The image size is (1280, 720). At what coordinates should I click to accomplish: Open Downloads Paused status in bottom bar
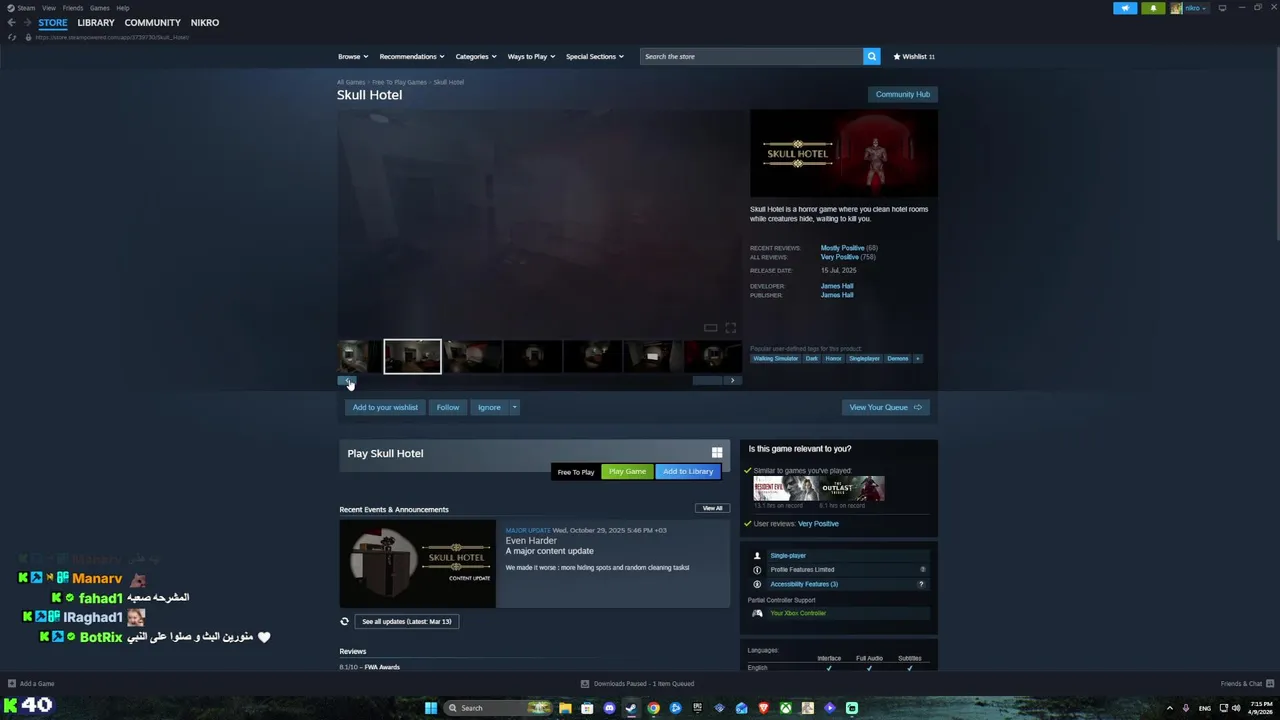637,684
